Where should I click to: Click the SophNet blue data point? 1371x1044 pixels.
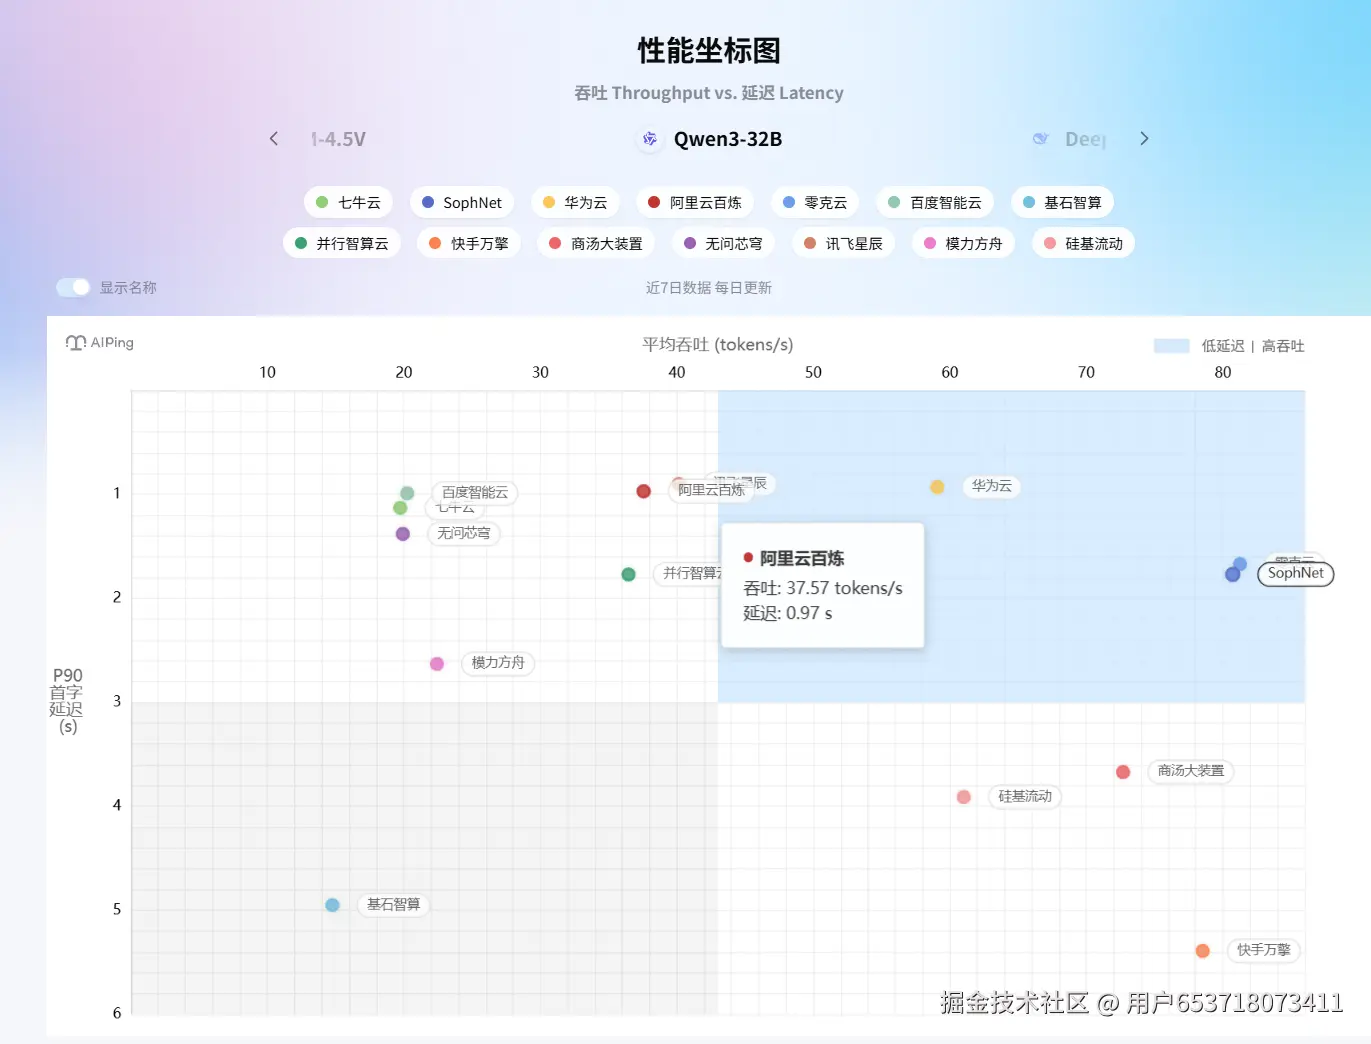point(1233,574)
